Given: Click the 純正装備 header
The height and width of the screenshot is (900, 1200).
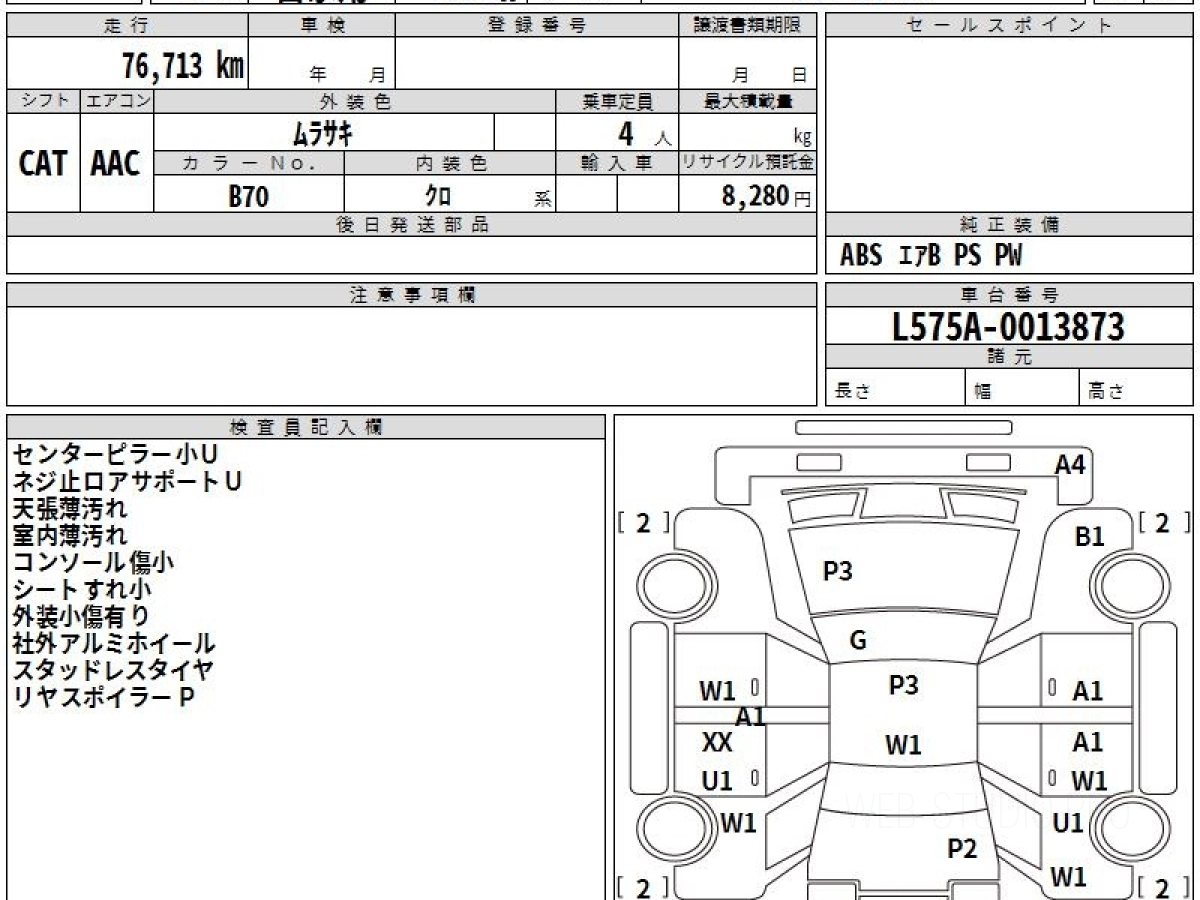Looking at the screenshot, I should [x=1009, y=225].
